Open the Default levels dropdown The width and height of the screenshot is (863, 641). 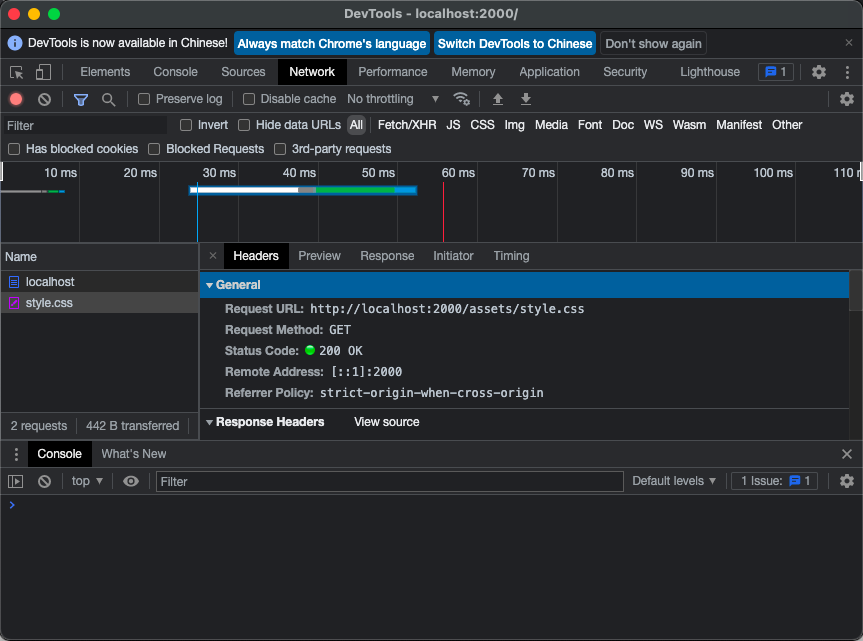tap(674, 481)
